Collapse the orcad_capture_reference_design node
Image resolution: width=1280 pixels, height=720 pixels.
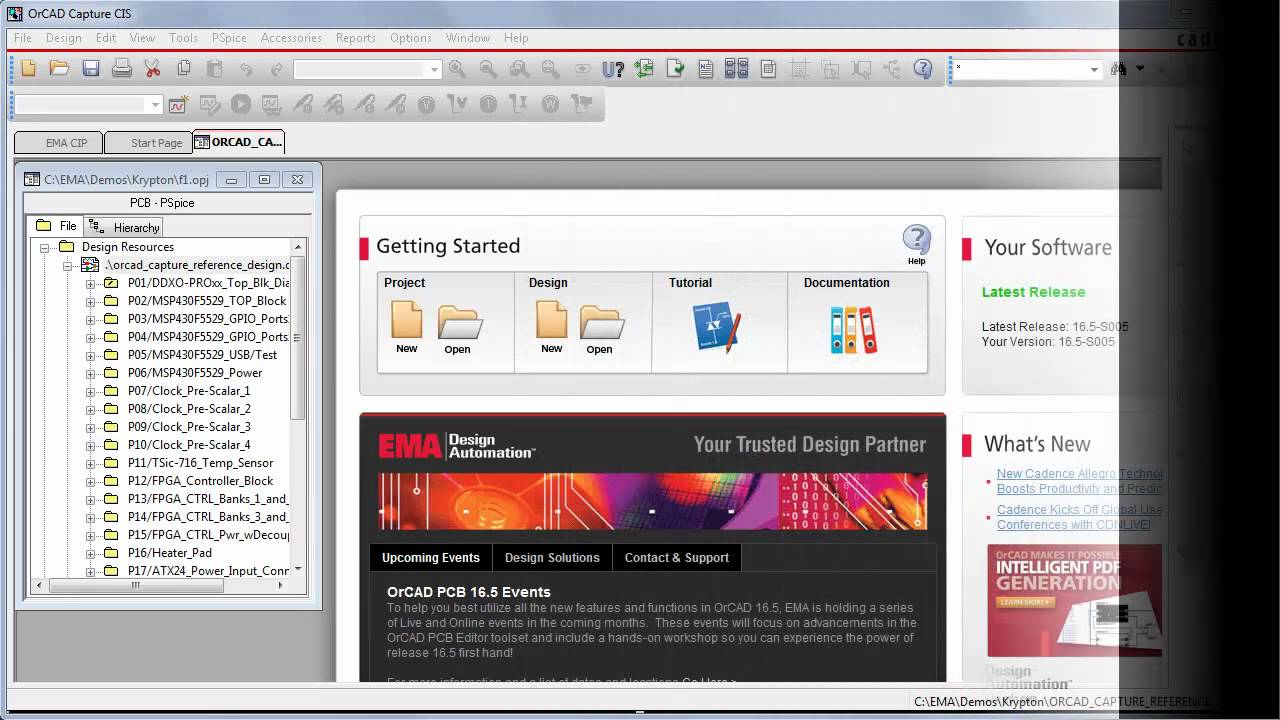click(68, 265)
